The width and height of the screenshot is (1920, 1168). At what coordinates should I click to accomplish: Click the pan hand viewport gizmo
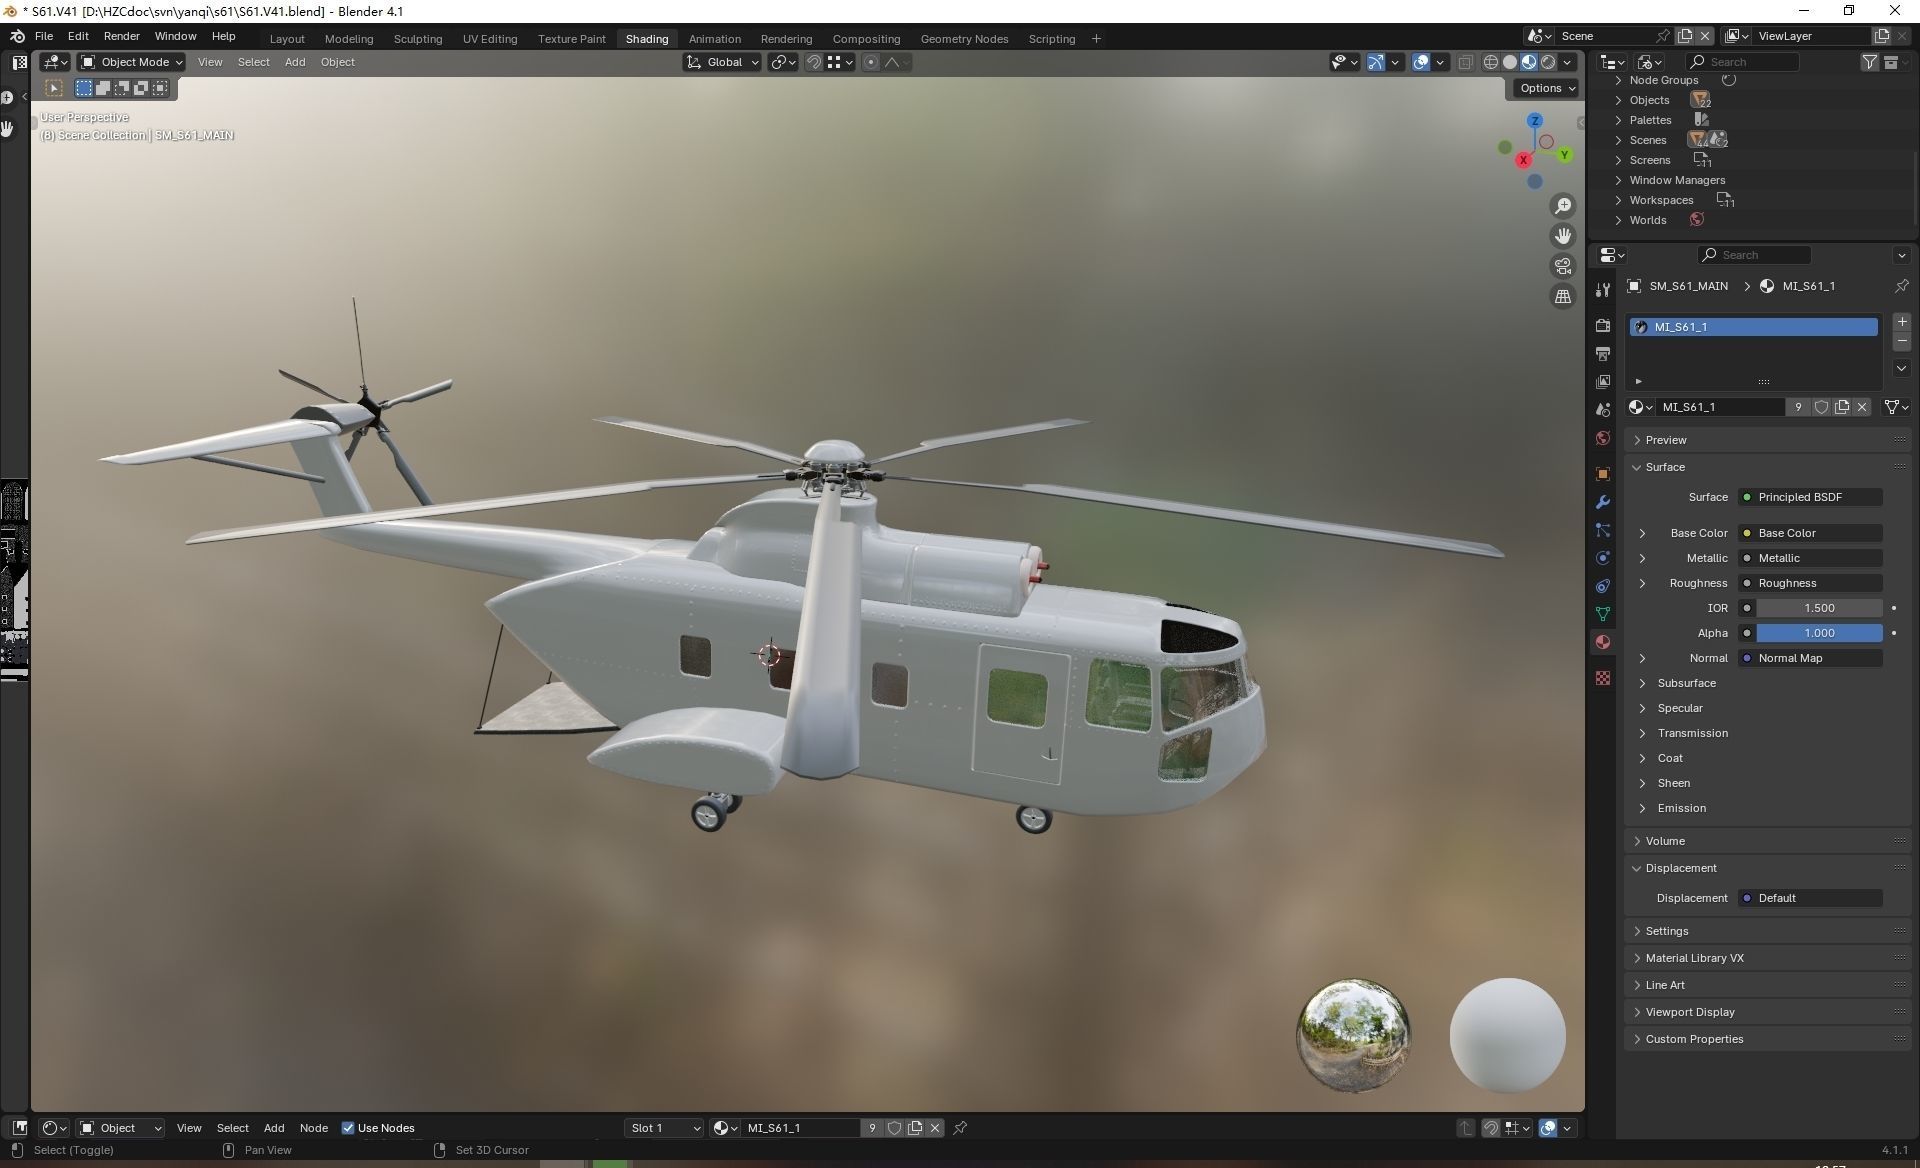1562,236
